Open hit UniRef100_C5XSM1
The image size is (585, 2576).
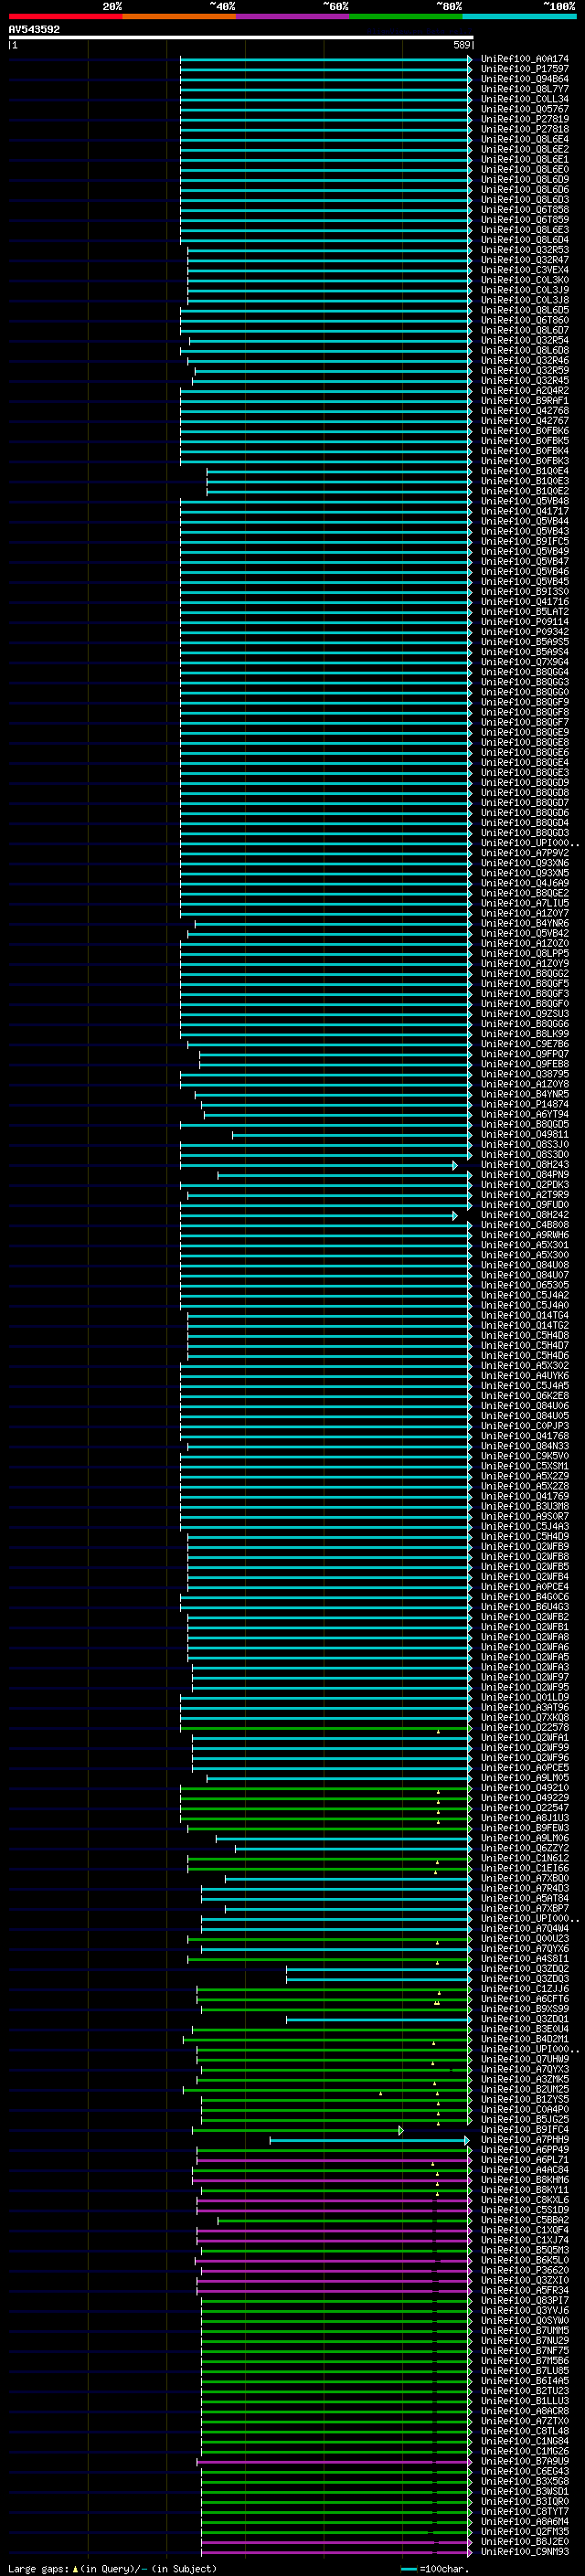[x=524, y=1466]
